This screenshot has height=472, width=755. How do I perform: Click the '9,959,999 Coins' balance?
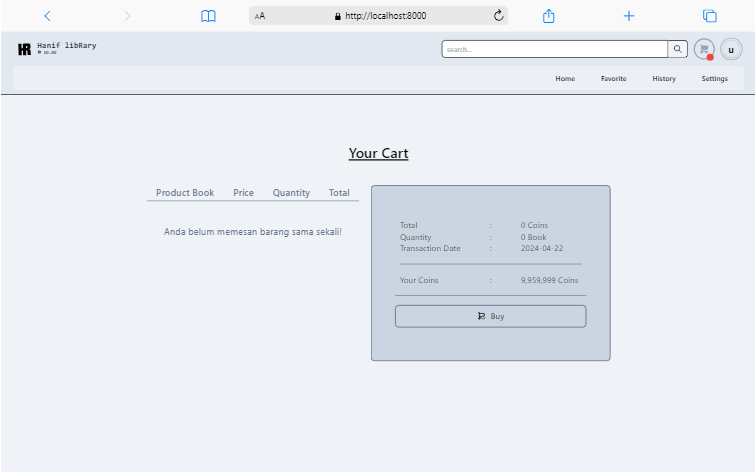(549, 280)
